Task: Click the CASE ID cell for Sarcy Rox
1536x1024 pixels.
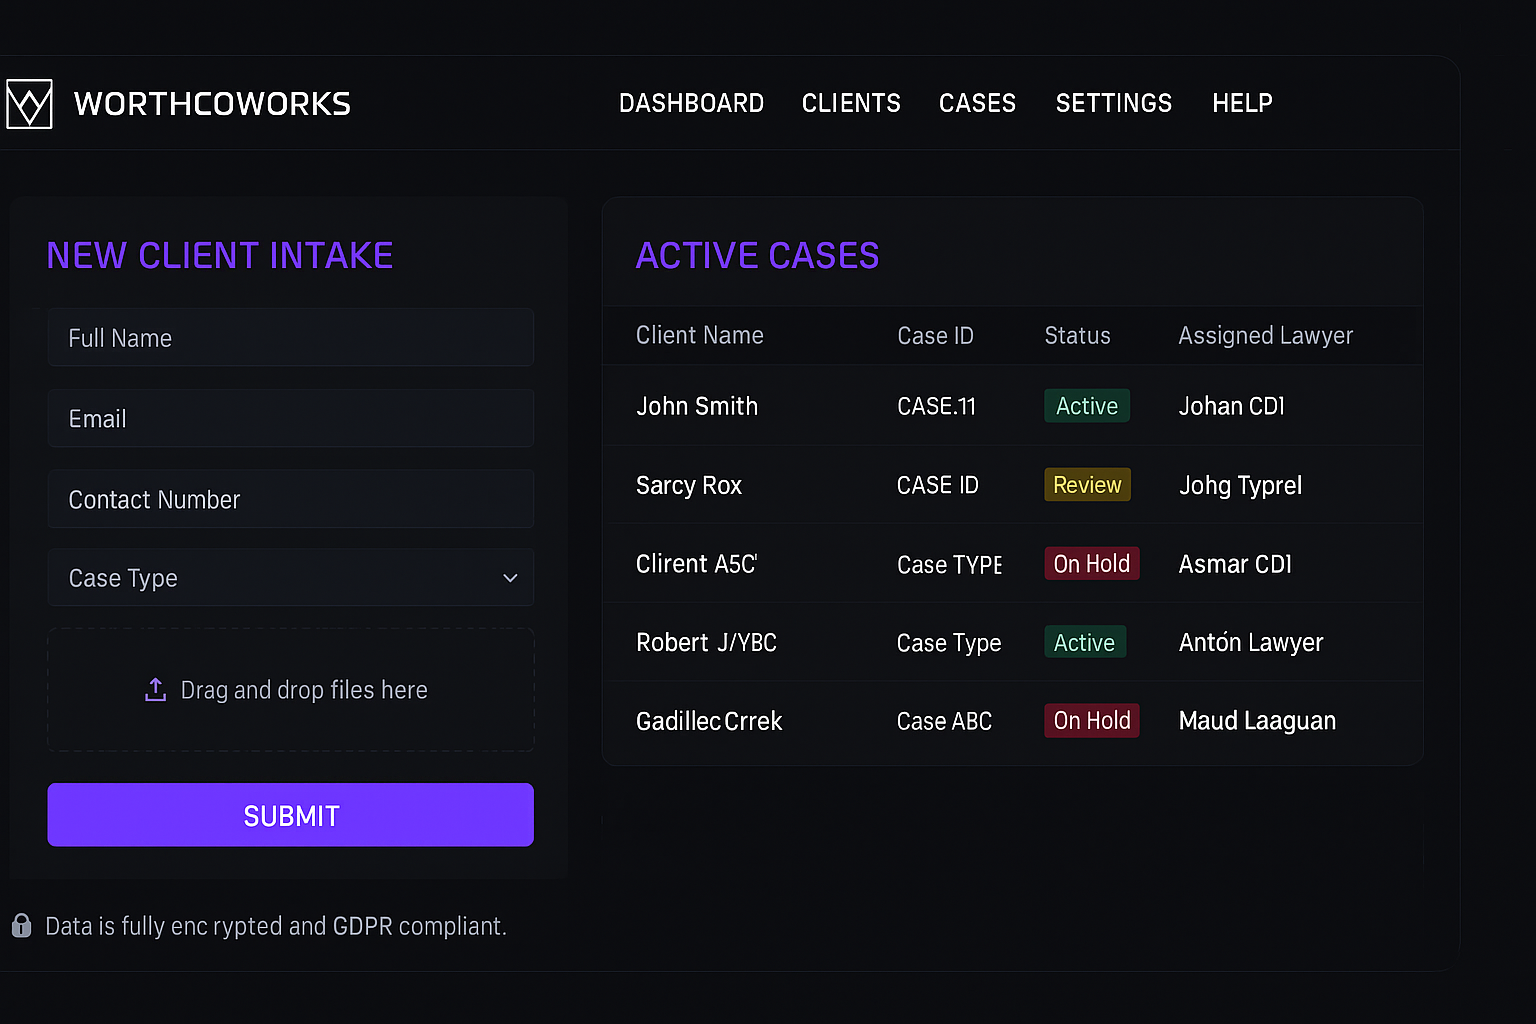Action: (x=937, y=485)
